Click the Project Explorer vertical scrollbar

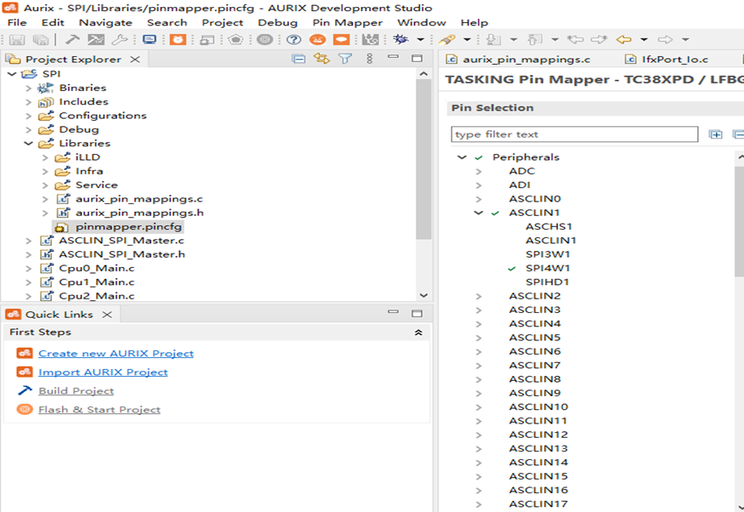tap(424, 159)
